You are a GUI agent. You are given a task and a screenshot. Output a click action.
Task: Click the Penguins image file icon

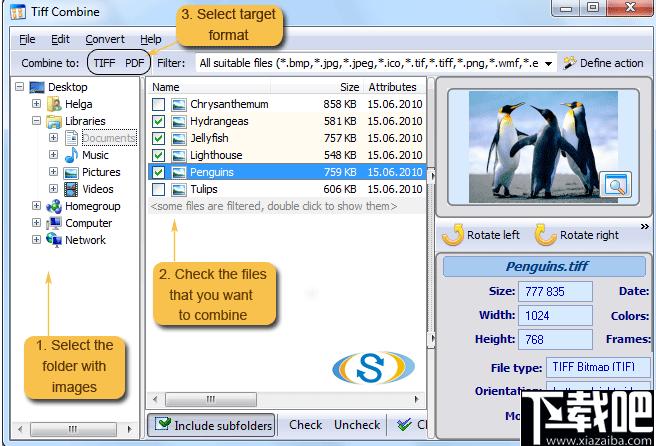[179, 172]
